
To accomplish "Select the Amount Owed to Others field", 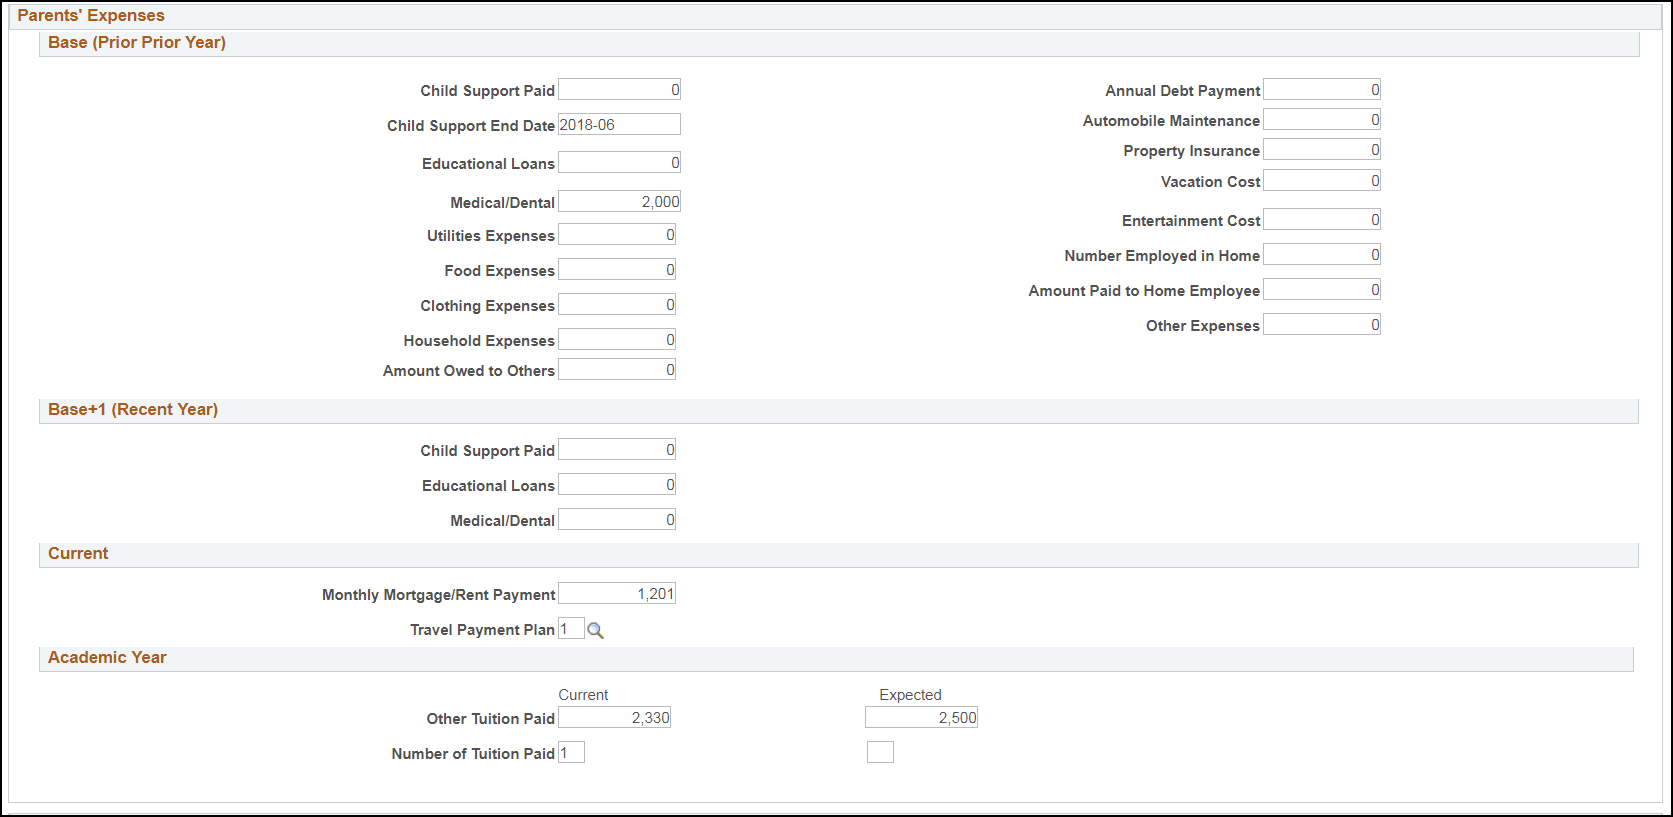I will (617, 370).
